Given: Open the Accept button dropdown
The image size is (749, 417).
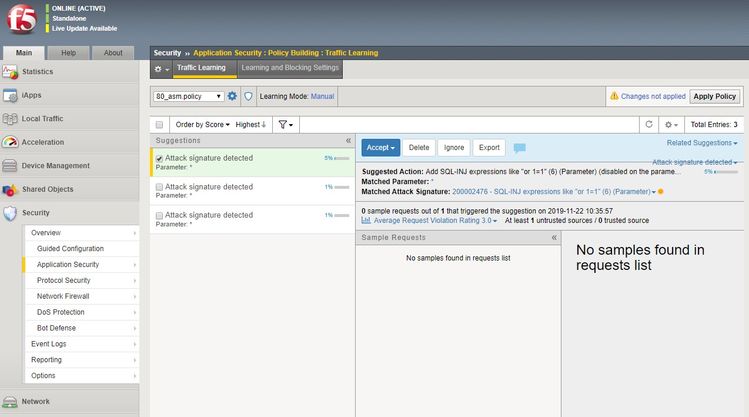Looking at the screenshot, I should (x=381, y=148).
